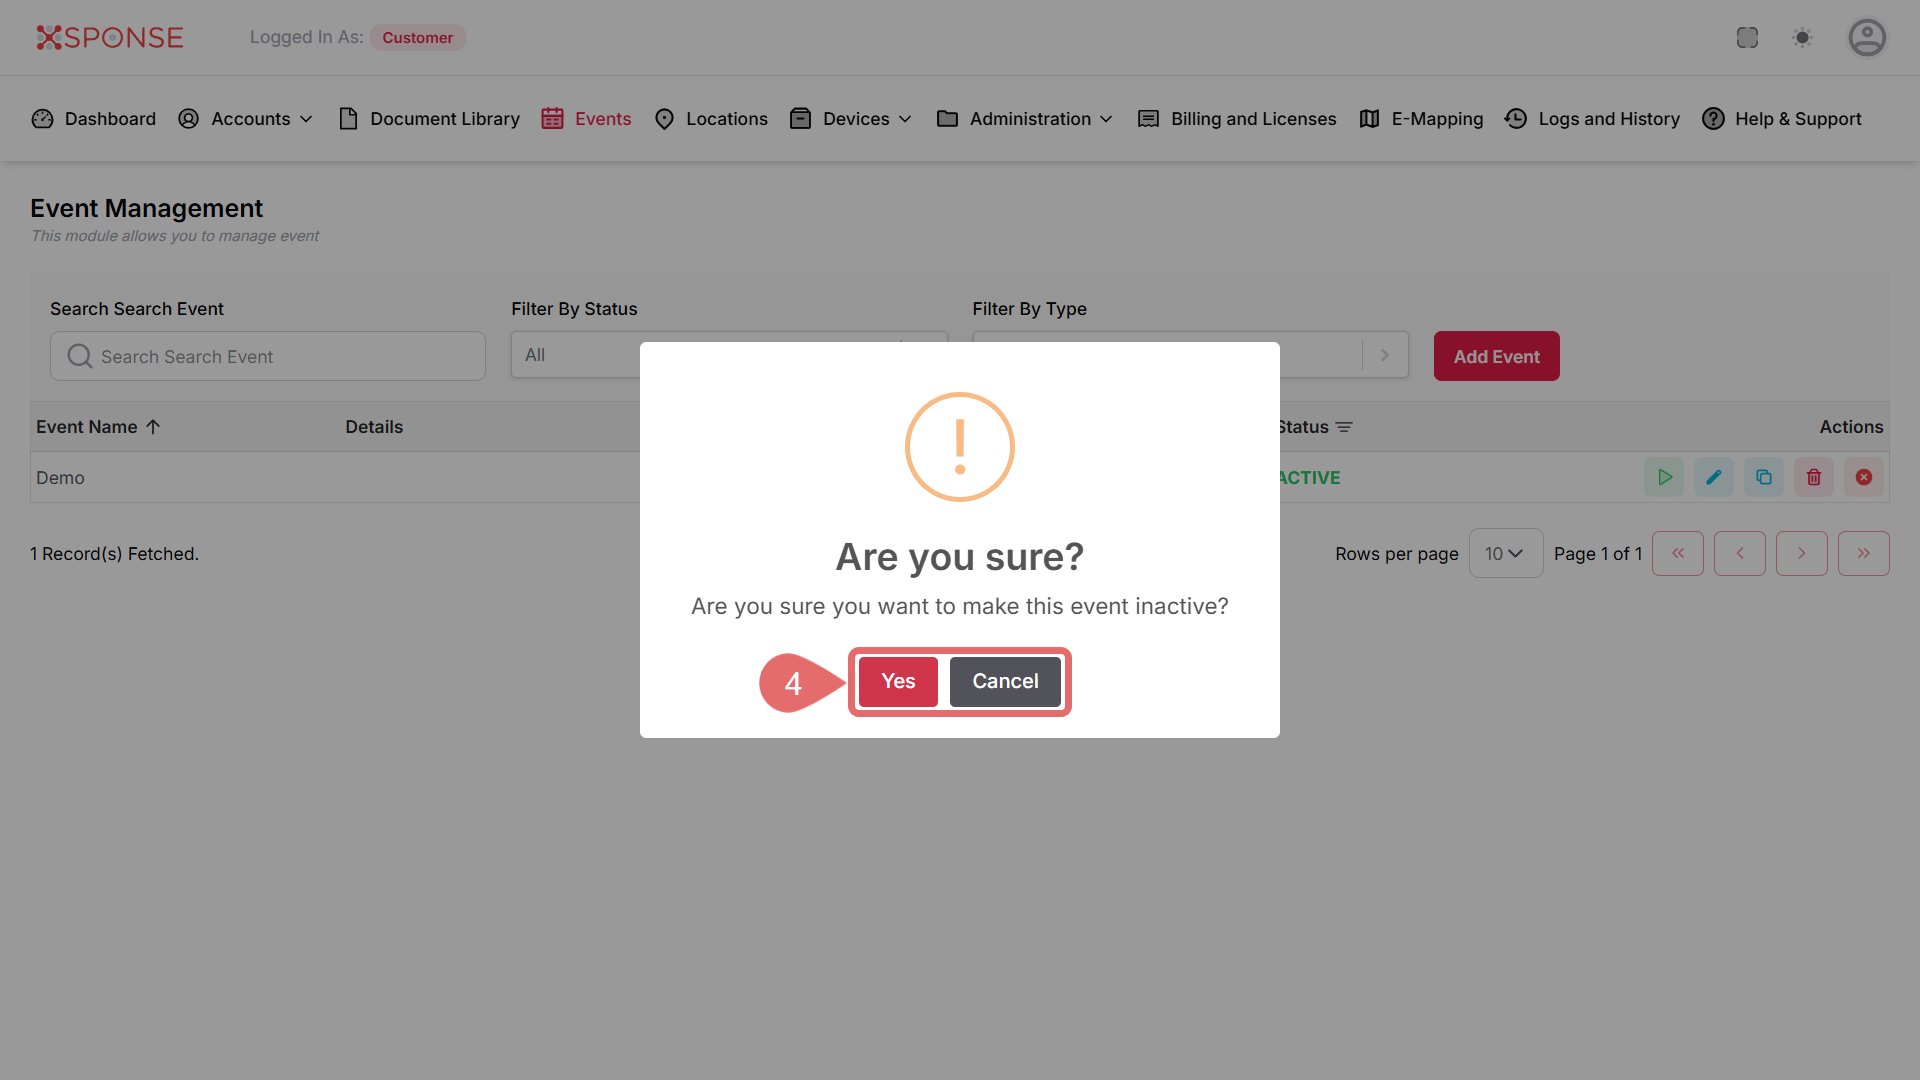Click the pencil edit icon for Demo

coord(1714,477)
